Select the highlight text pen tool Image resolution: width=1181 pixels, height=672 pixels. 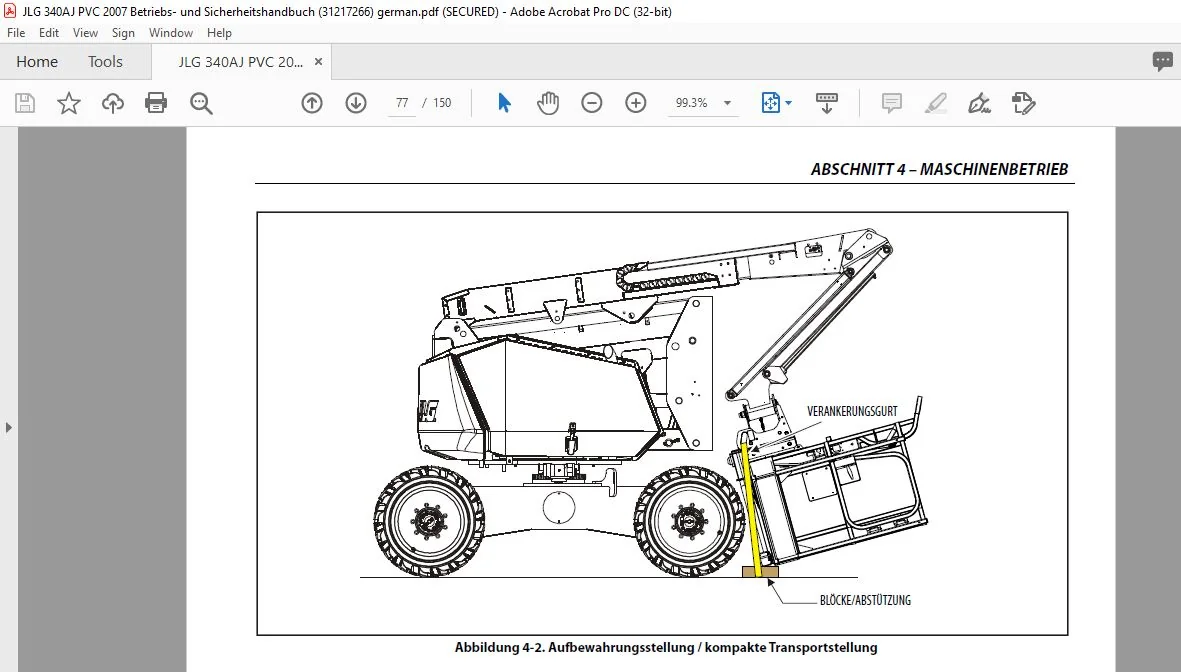coord(935,103)
